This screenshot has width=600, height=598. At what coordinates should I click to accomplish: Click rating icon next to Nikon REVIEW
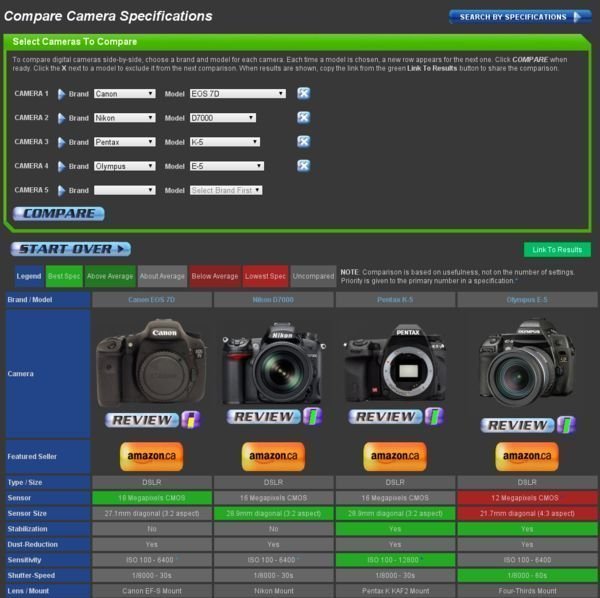point(313,416)
